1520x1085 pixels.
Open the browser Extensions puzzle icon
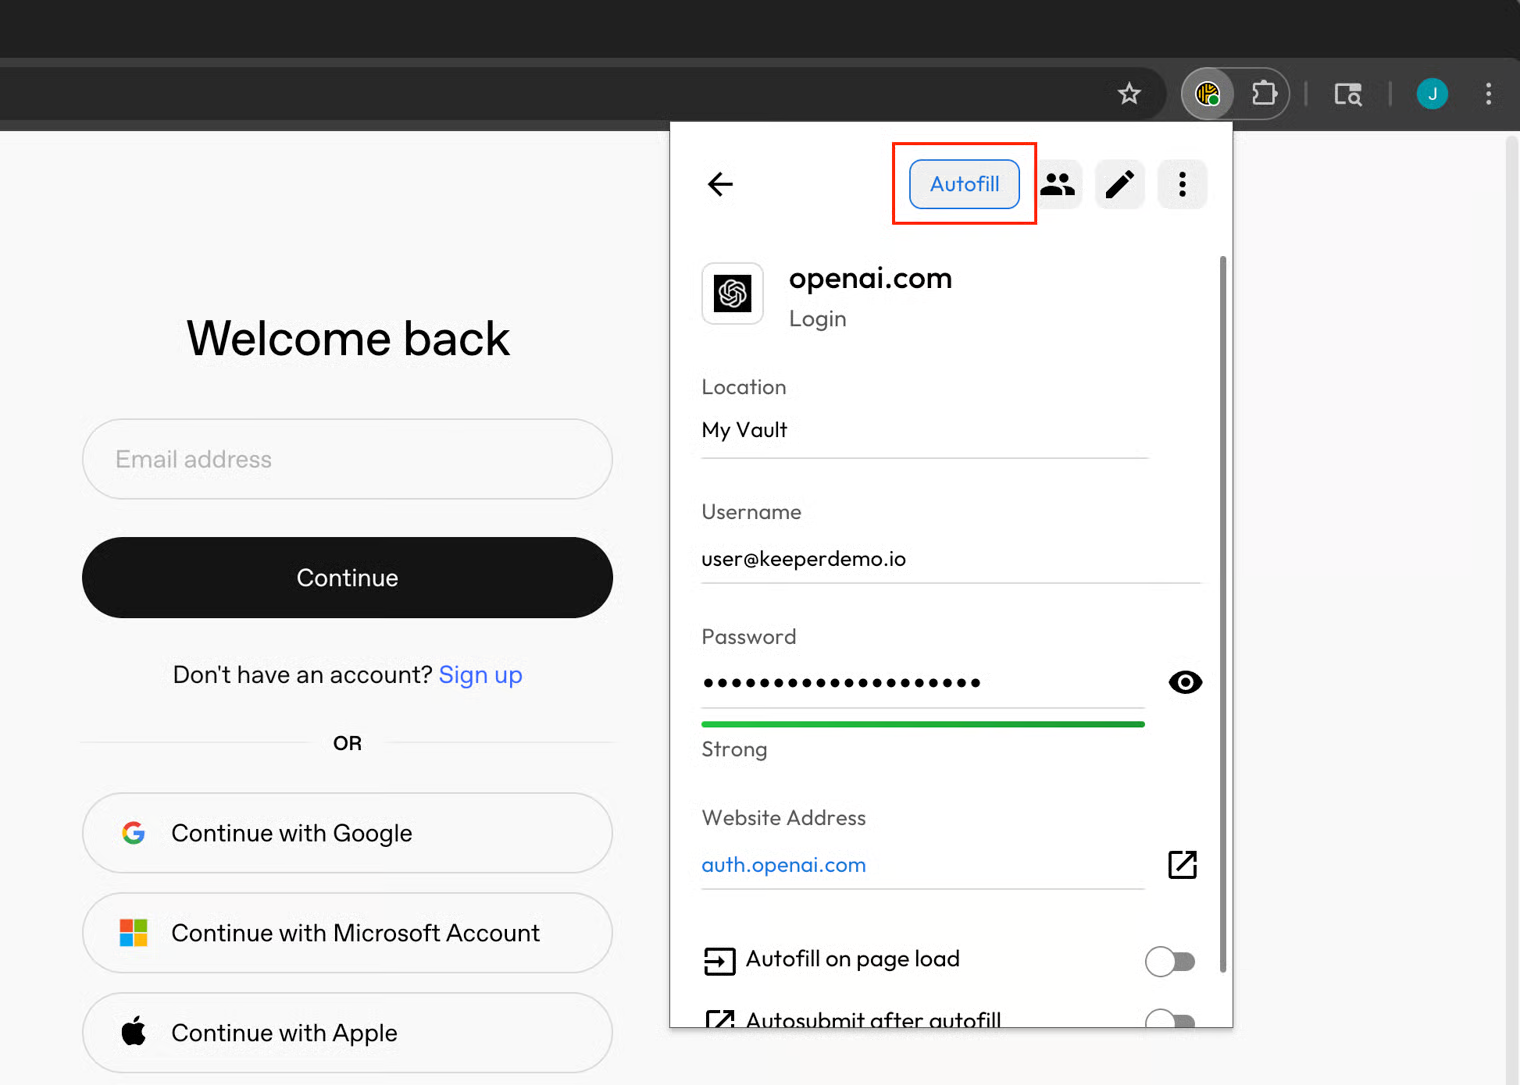click(x=1264, y=94)
